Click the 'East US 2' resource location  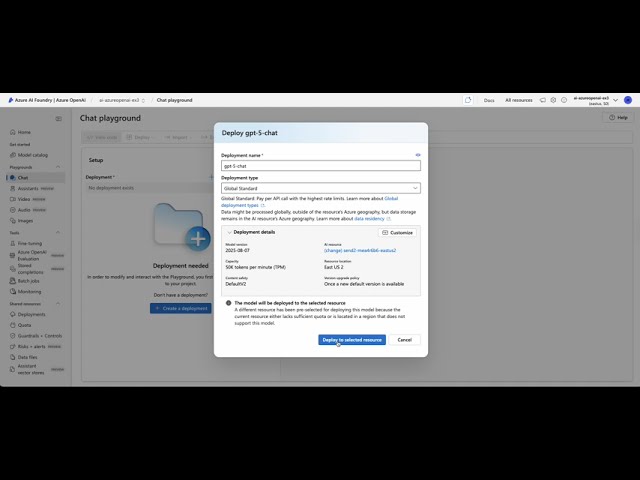pyautogui.click(x=333, y=267)
